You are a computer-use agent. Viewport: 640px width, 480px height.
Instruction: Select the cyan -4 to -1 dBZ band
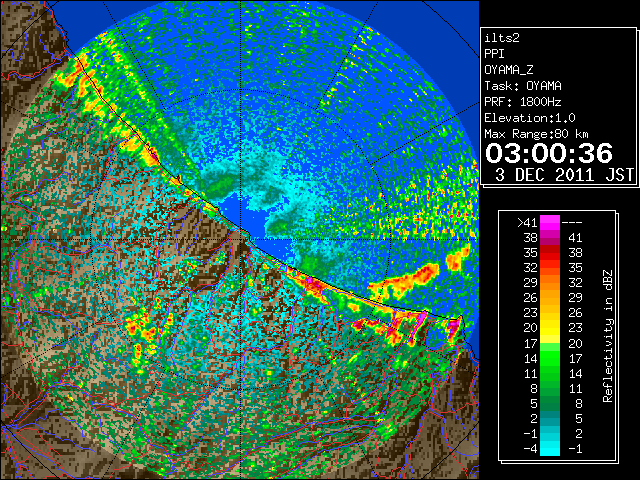point(550,449)
